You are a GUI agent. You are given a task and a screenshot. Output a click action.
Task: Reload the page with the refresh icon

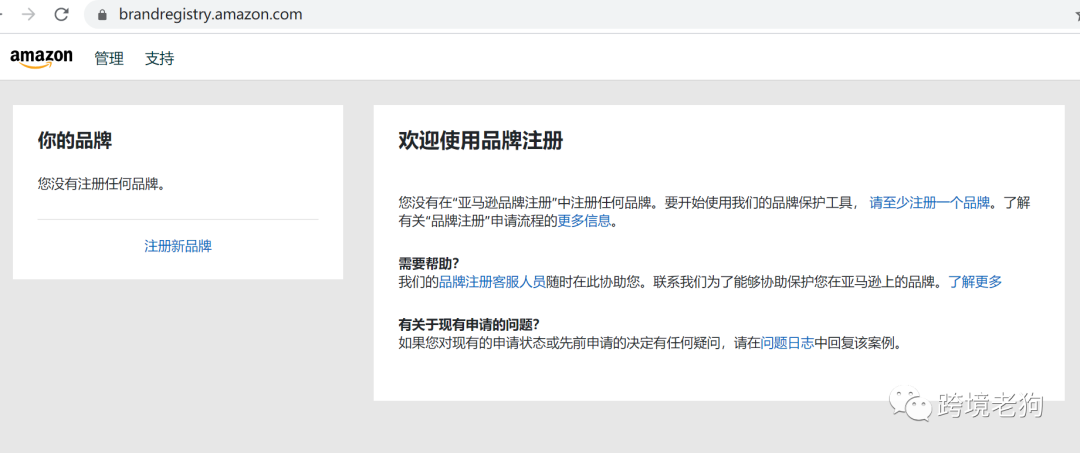pos(61,14)
